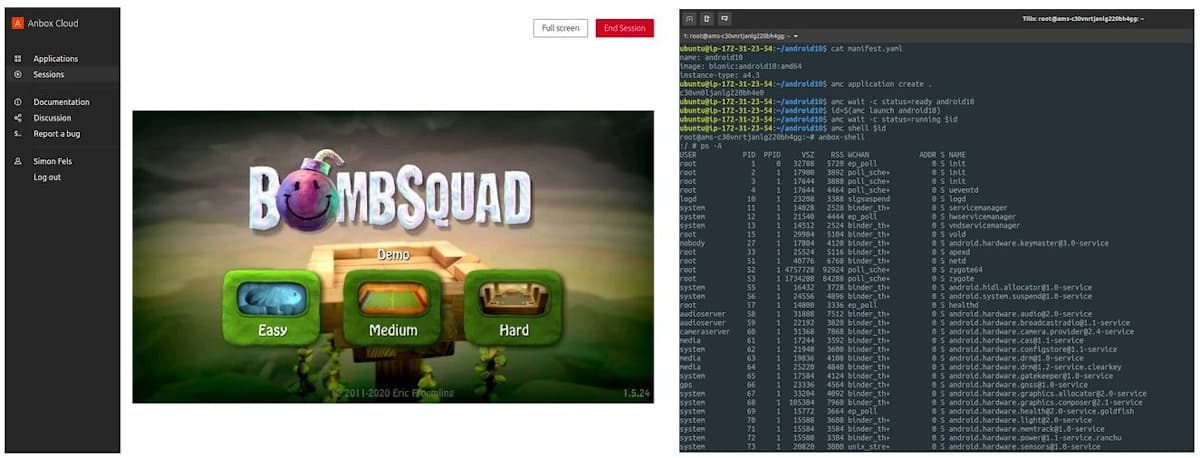Click the Tilix window title text
The width and height of the screenshot is (1200, 458).
pyautogui.click(x=1082, y=19)
